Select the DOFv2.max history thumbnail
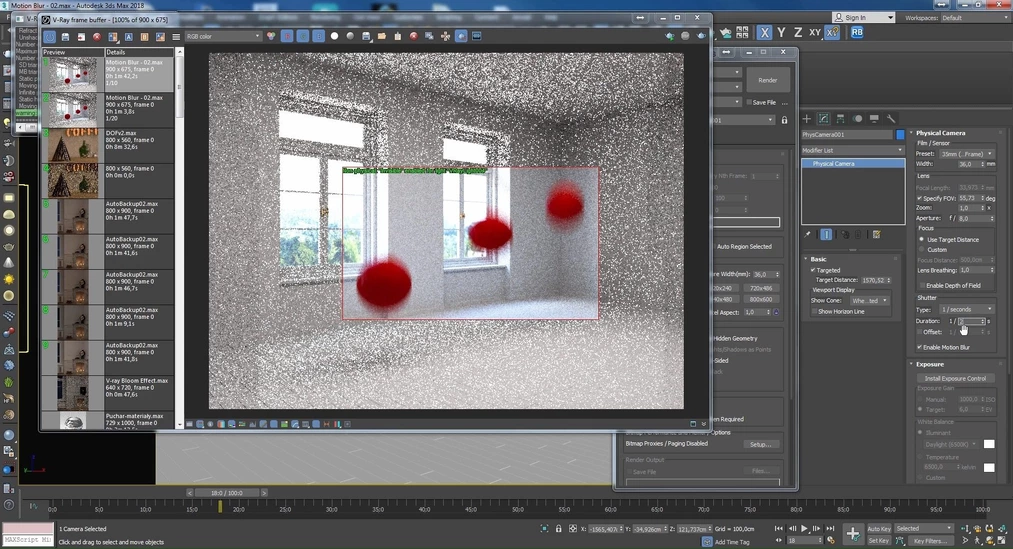1013x549 pixels. click(x=73, y=145)
